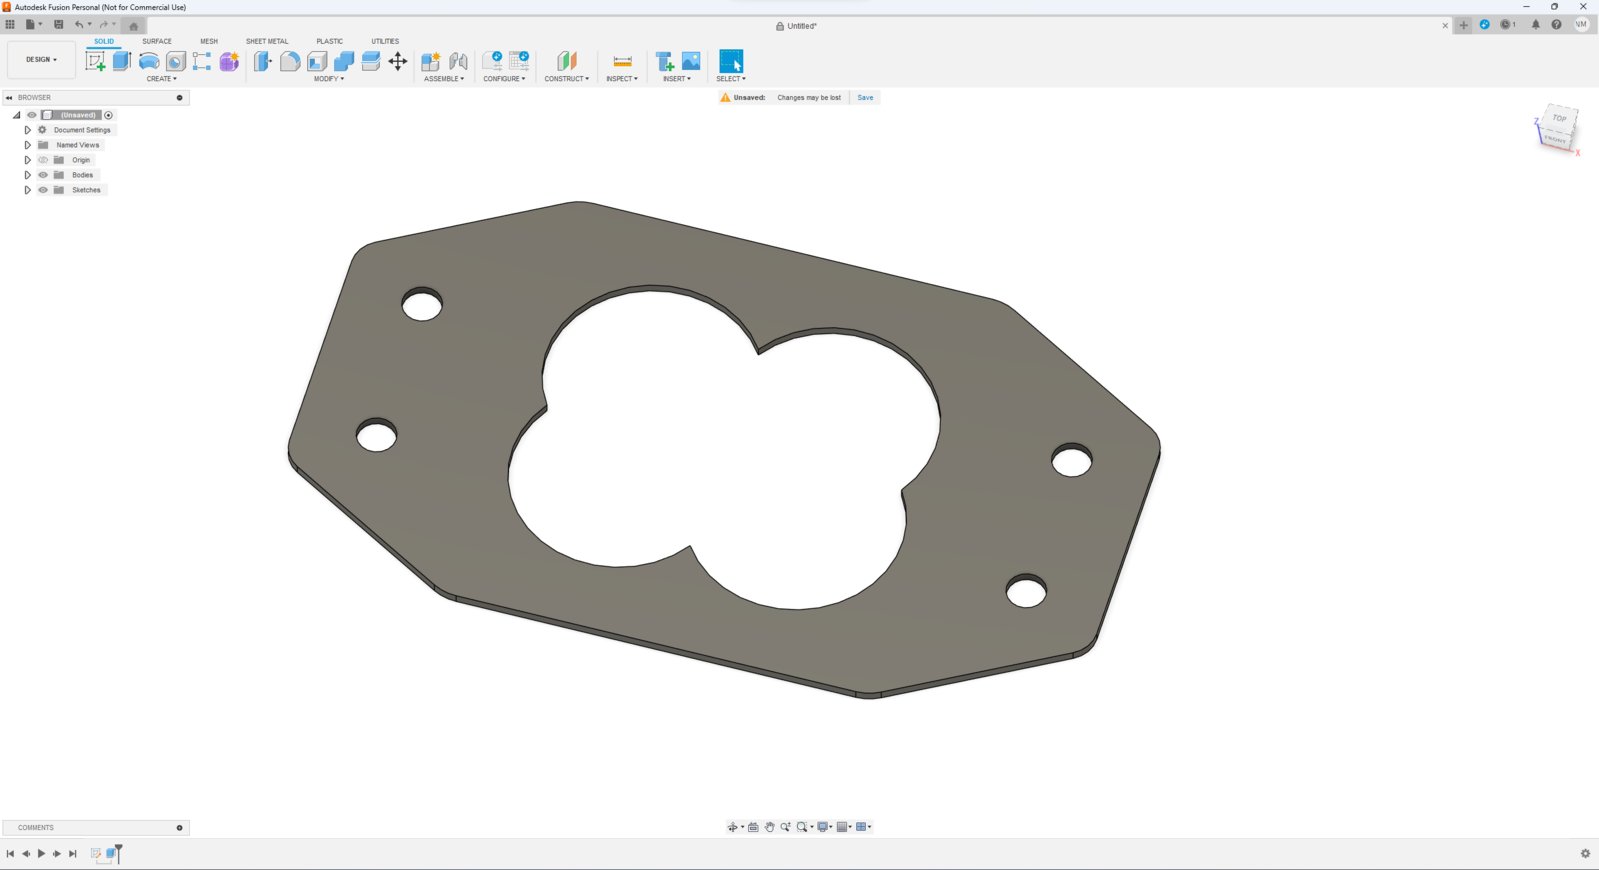This screenshot has height=870, width=1599.
Task: Open the notifications bell
Action: tap(1536, 25)
